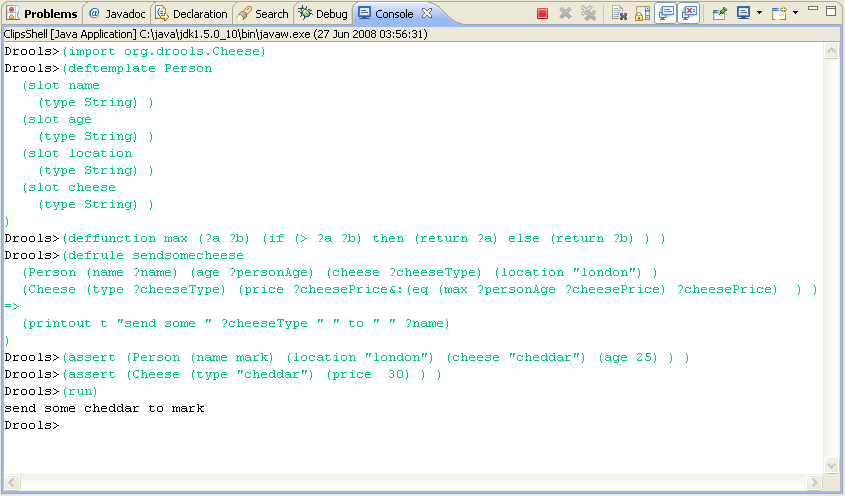Toggle show console on standard output change

[x=666, y=14]
